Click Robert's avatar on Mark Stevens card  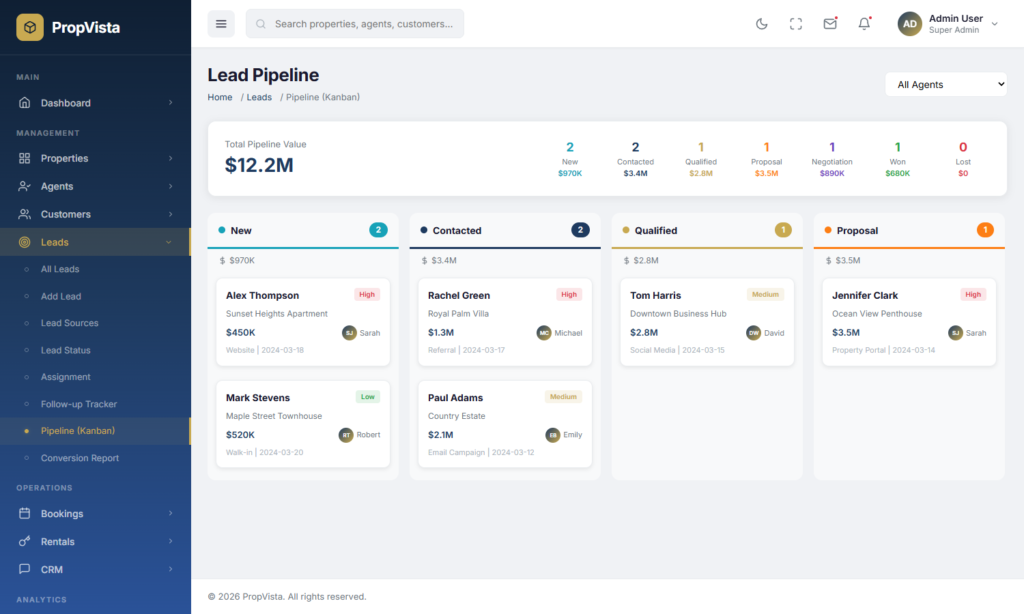click(x=346, y=435)
